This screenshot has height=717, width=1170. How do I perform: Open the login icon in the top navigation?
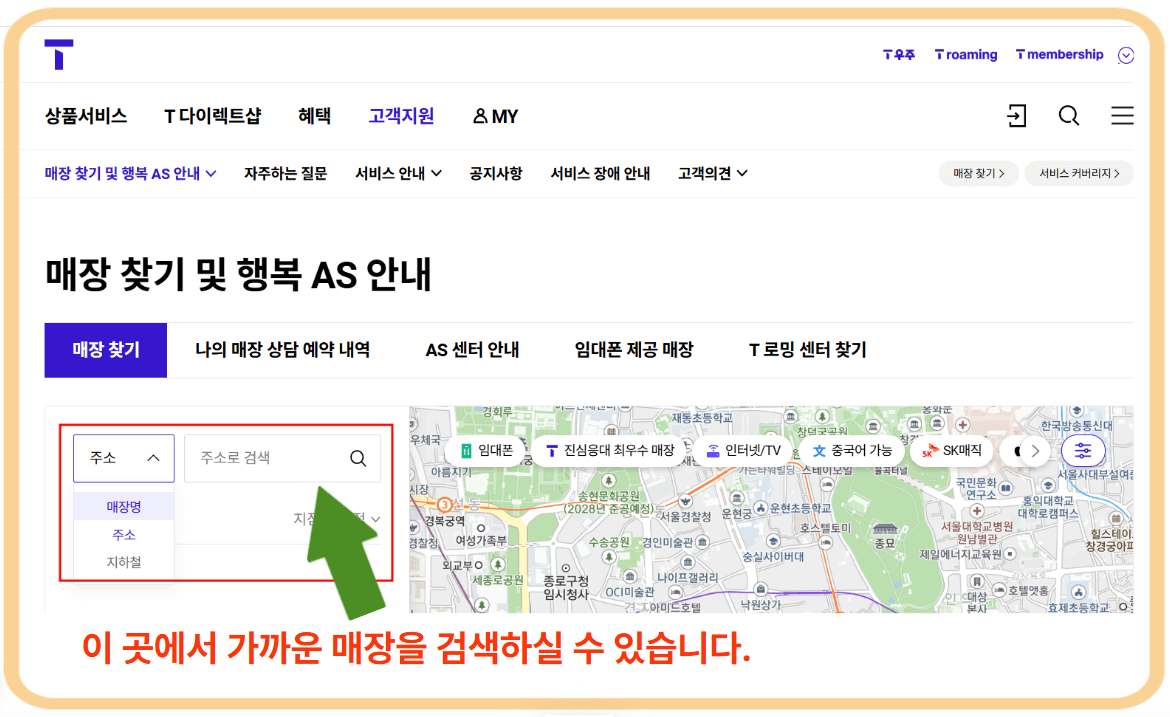(x=1017, y=116)
